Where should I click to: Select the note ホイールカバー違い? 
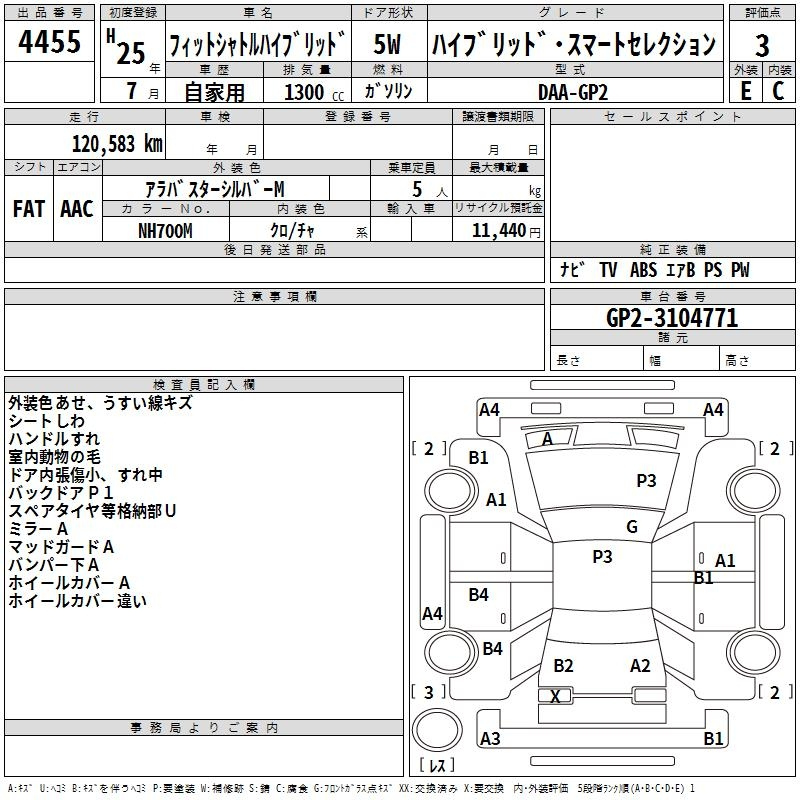coord(78,601)
